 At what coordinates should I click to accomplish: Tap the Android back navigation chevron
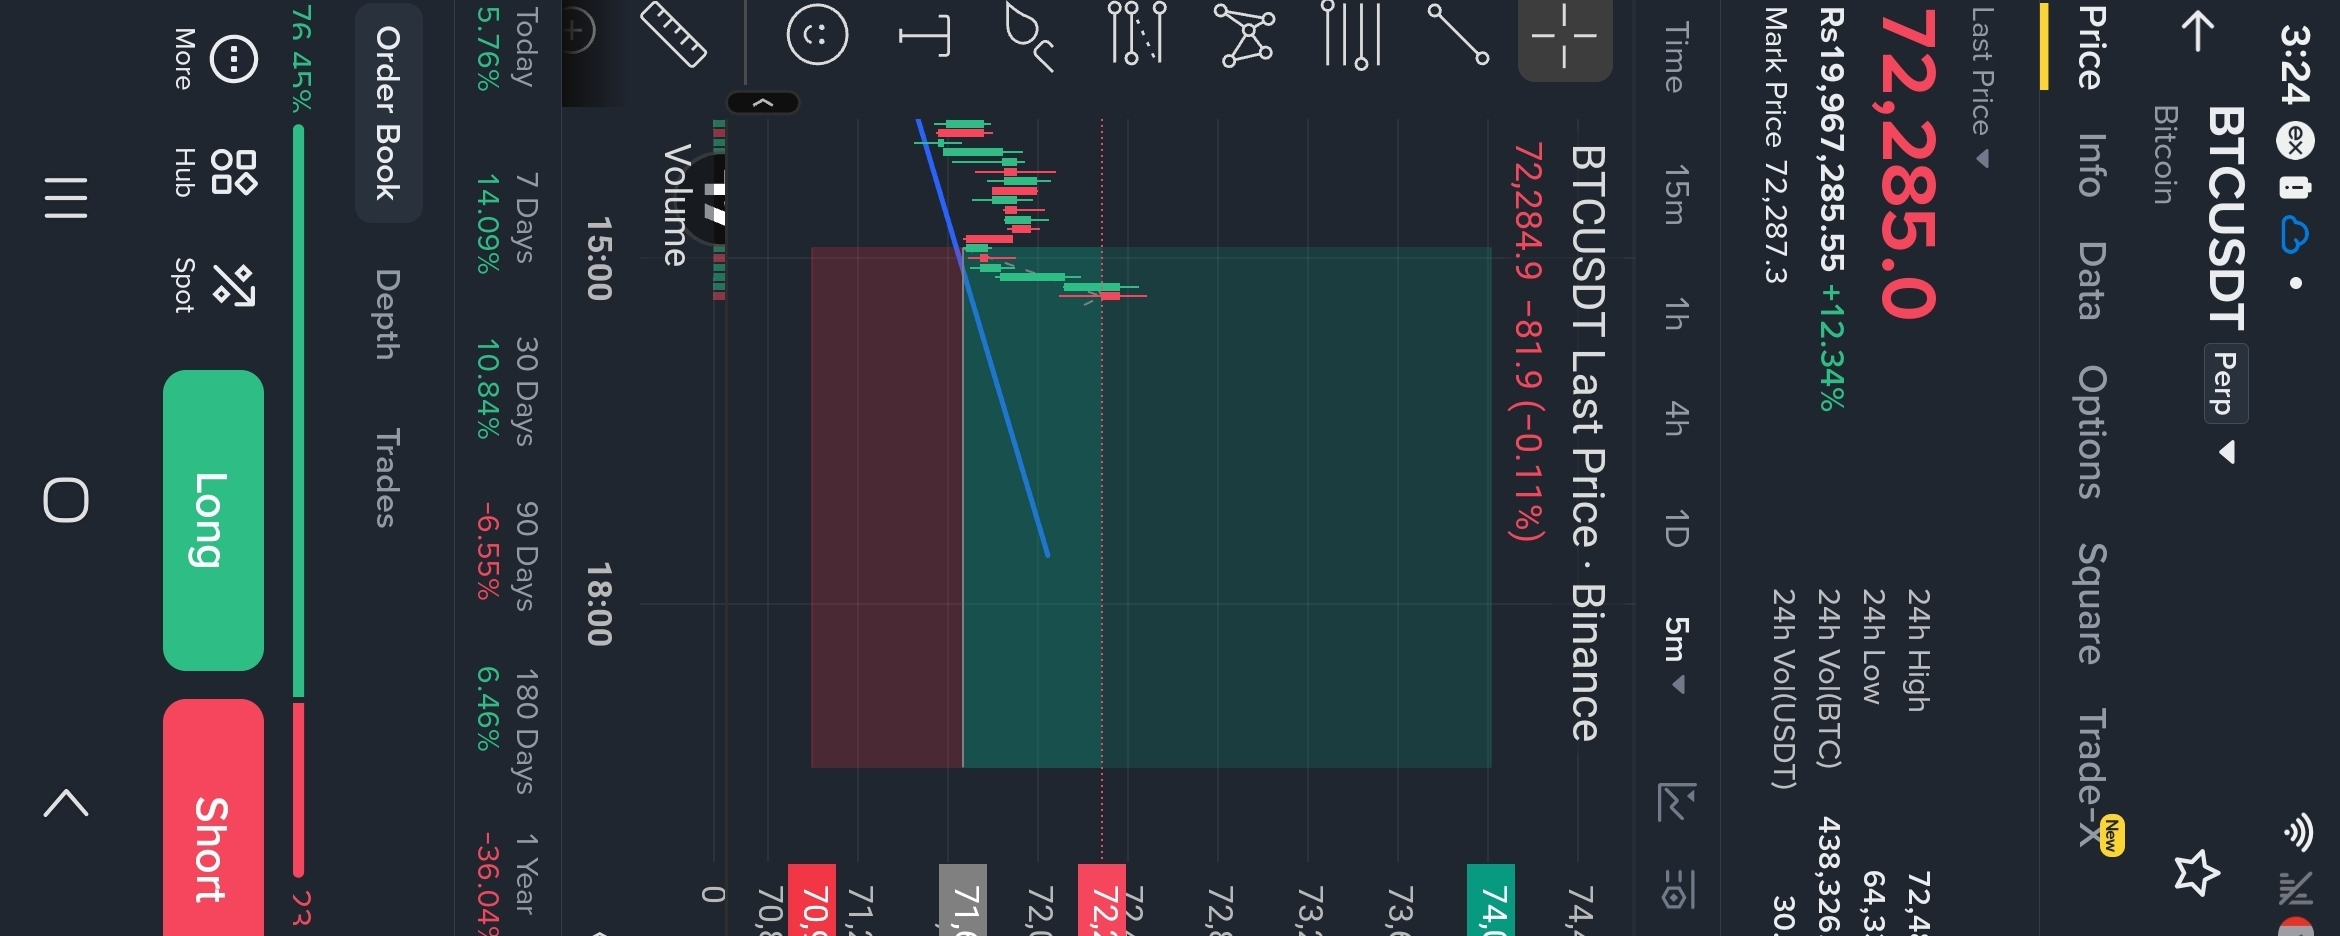coord(66,803)
